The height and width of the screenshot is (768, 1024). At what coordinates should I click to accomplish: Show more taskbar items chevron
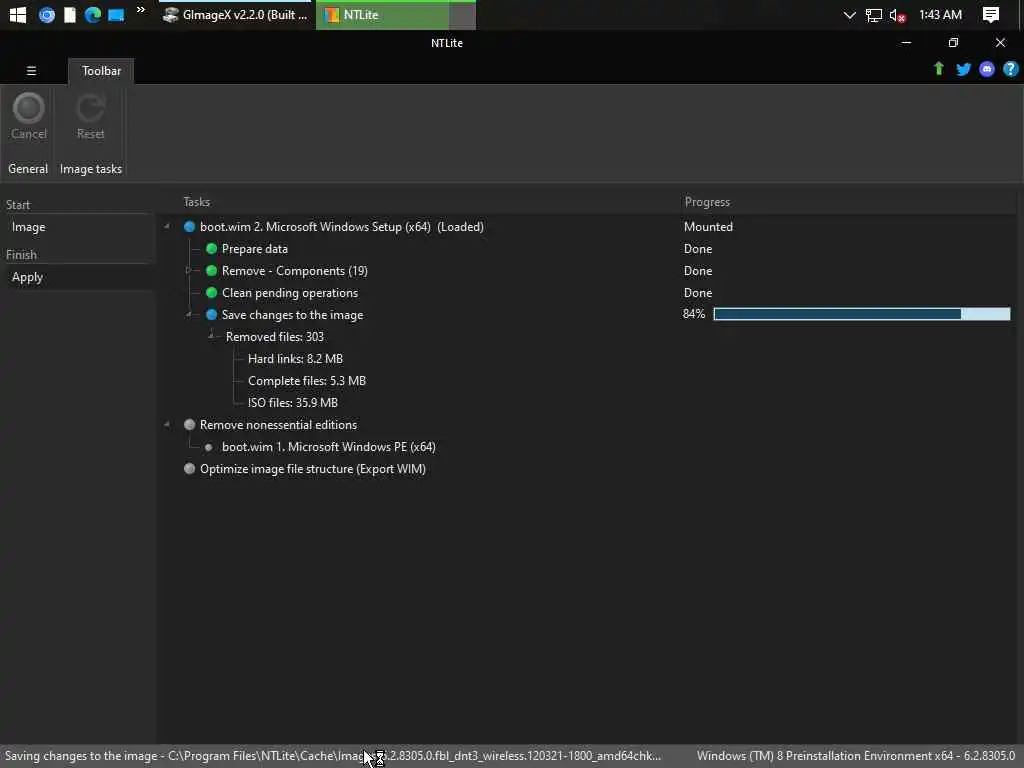click(x=140, y=10)
